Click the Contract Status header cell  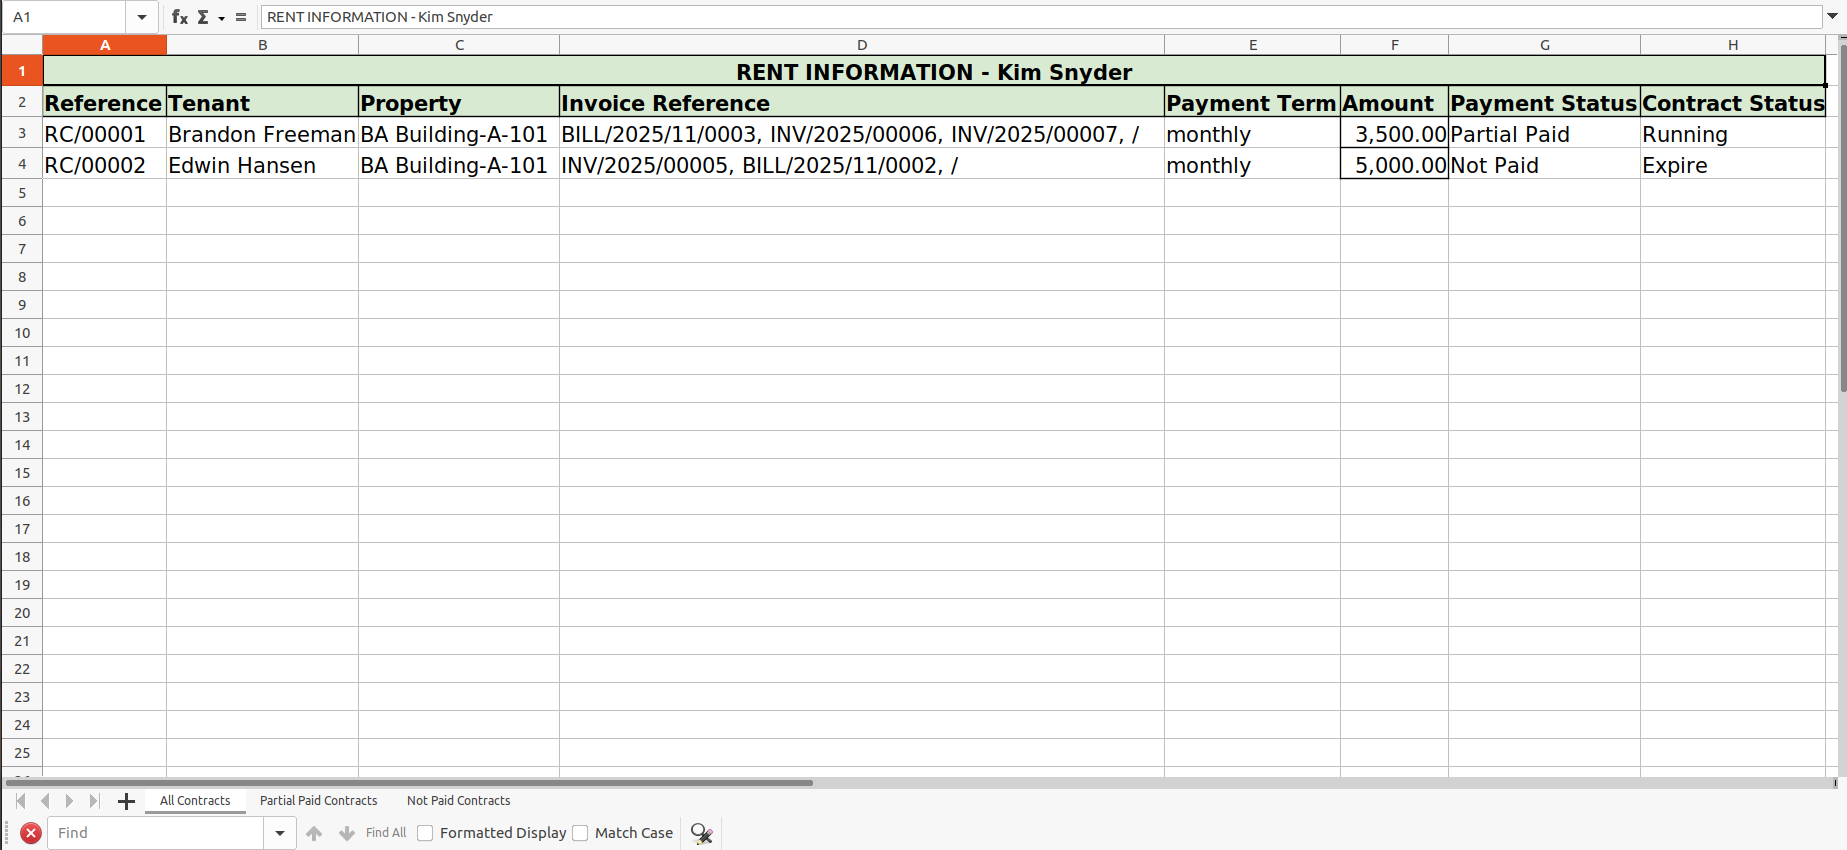click(x=1733, y=102)
